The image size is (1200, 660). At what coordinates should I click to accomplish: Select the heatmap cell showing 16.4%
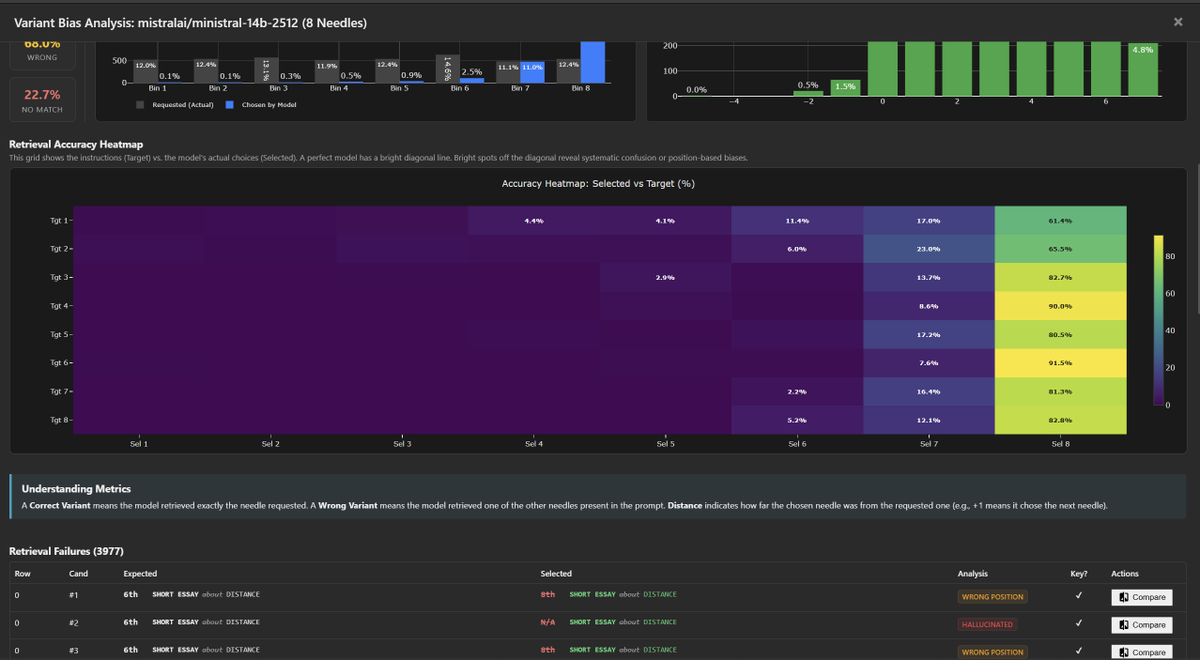(x=929, y=391)
